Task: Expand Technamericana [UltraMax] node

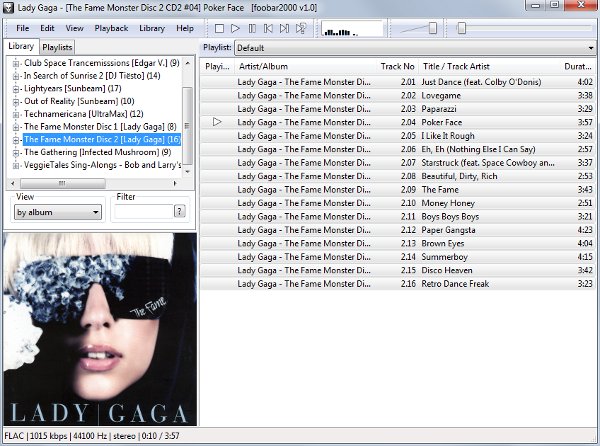Action: coord(16,114)
